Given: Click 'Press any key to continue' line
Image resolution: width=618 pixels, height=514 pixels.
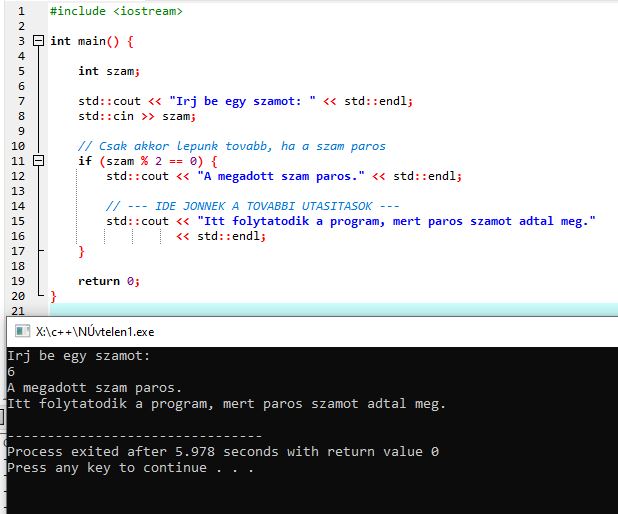Looking at the screenshot, I should point(130,468).
